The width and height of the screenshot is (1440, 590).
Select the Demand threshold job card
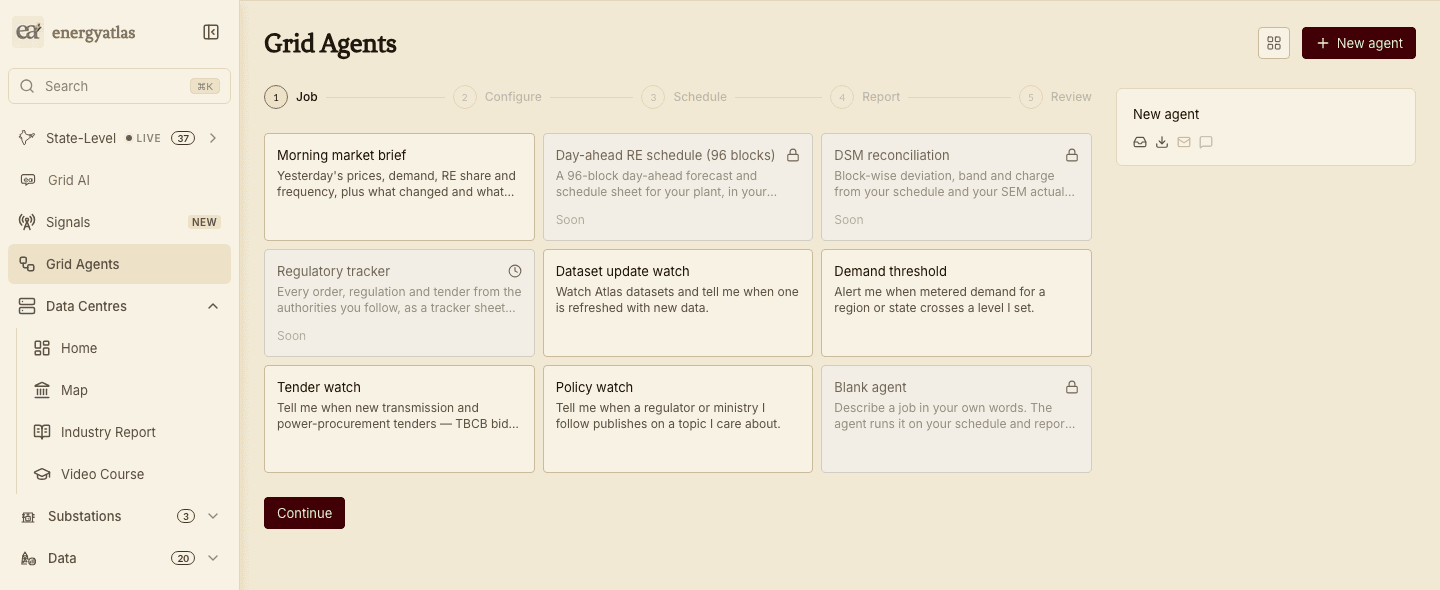(956, 303)
